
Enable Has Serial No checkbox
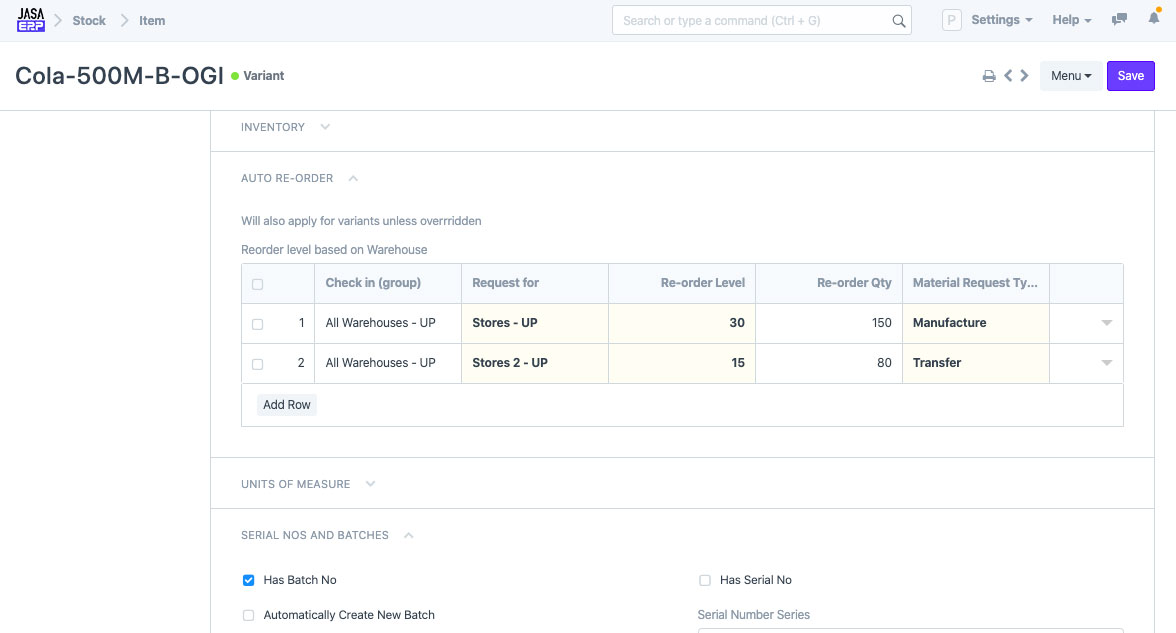tap(705, 580)
